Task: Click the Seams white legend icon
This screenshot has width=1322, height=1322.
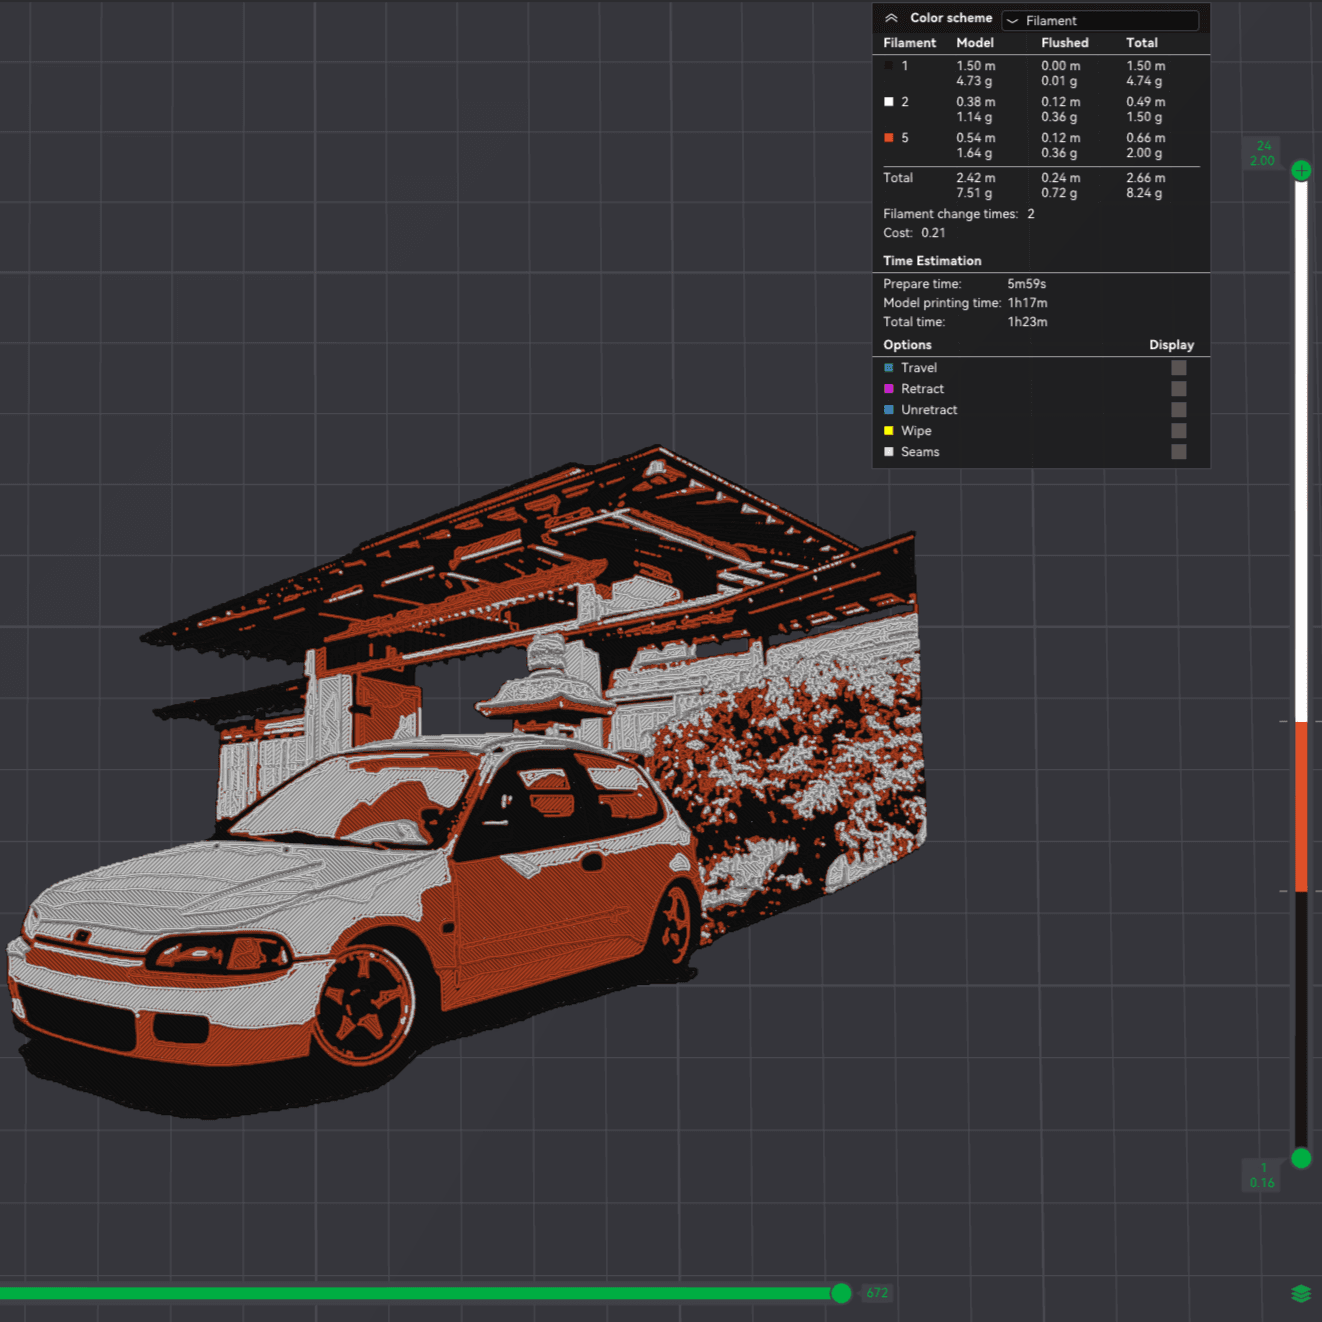Action: (x=889, y=452)
